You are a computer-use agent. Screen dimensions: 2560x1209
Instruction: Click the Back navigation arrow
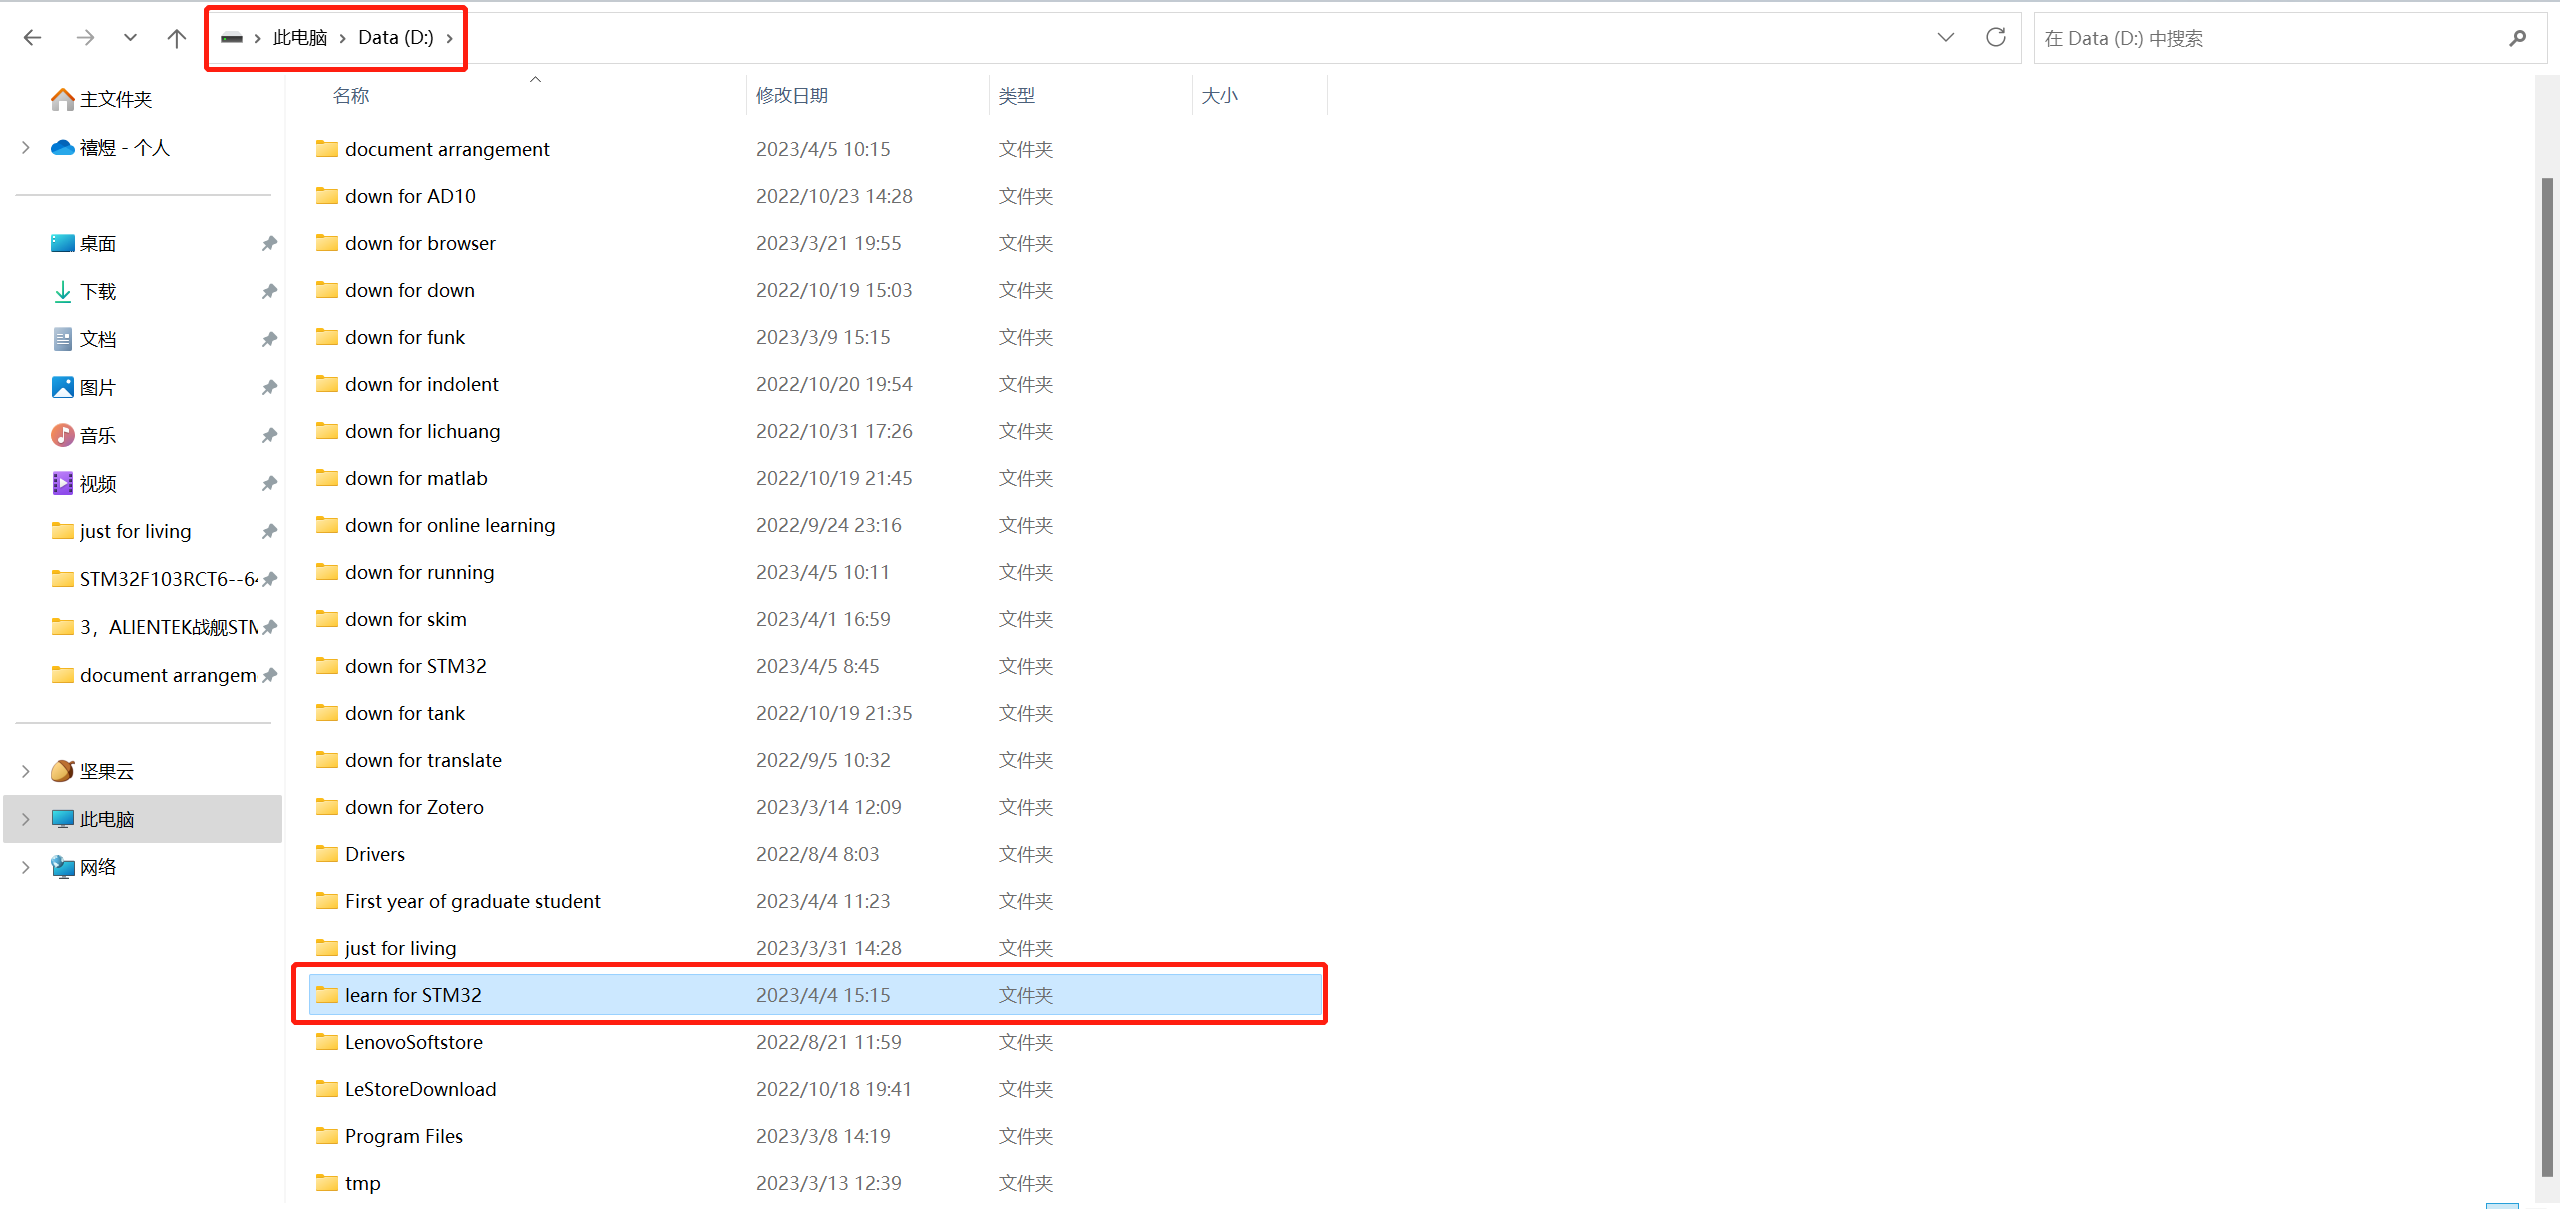click(32, 38)
